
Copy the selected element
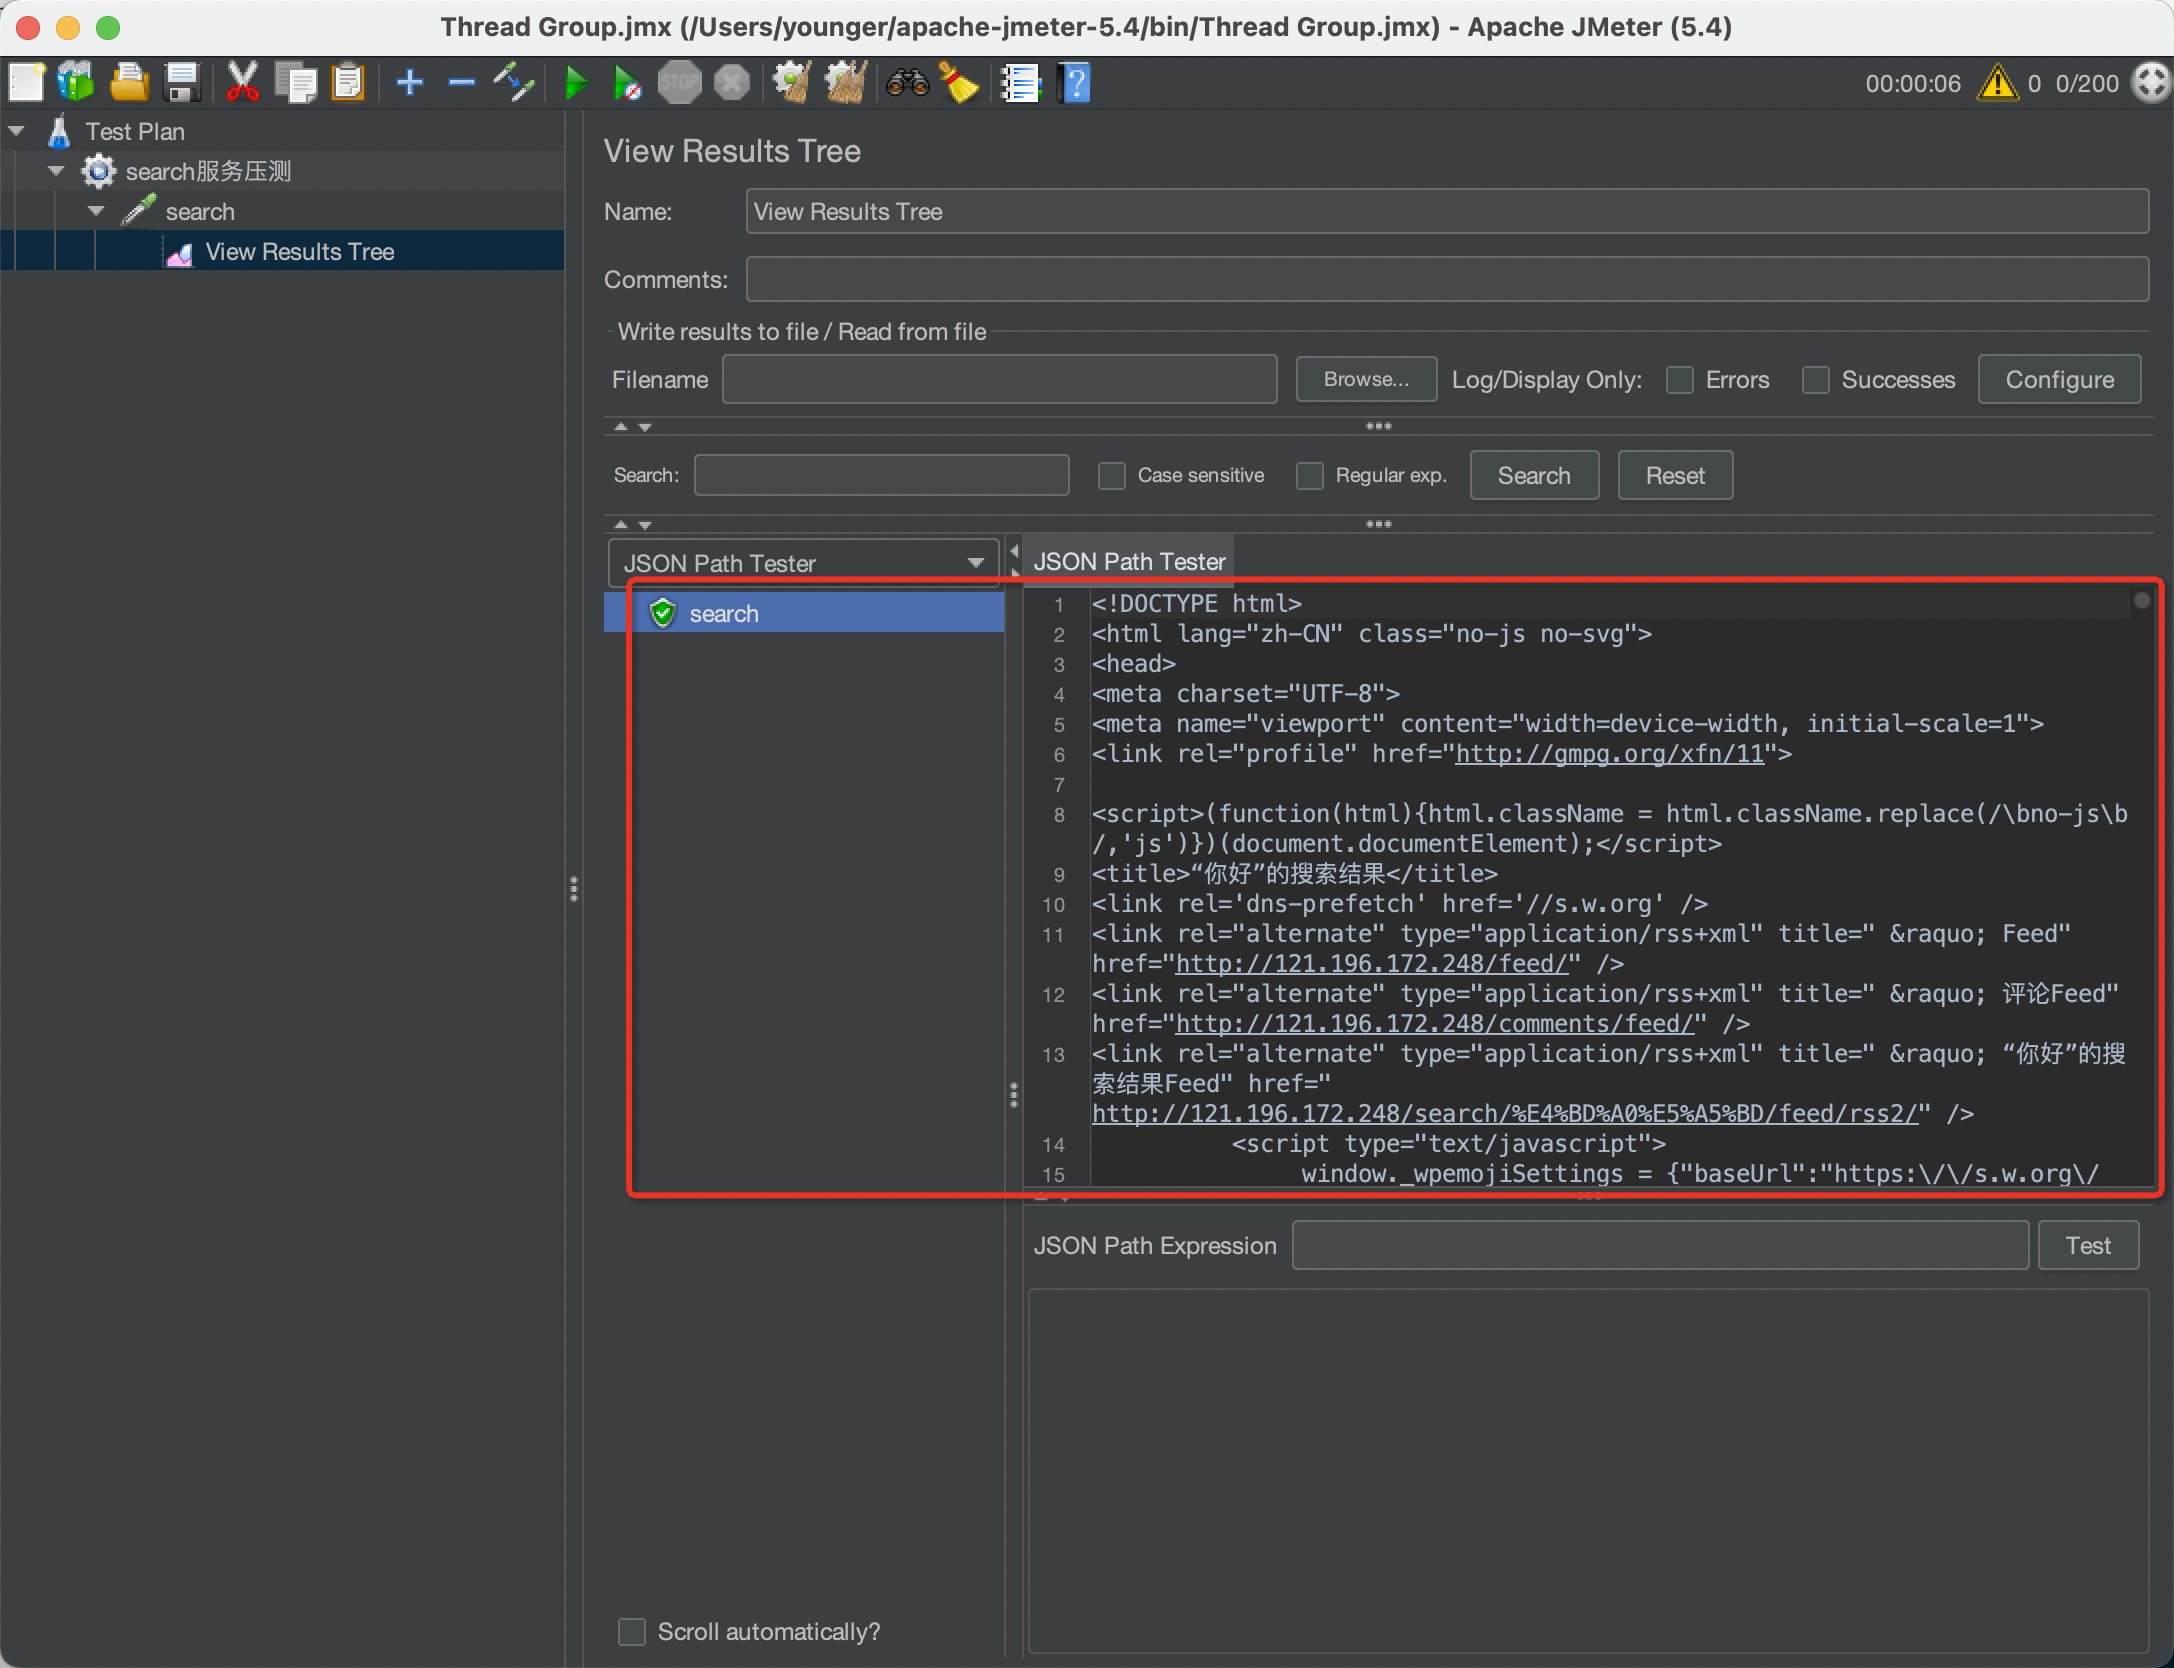click(296, 83)
